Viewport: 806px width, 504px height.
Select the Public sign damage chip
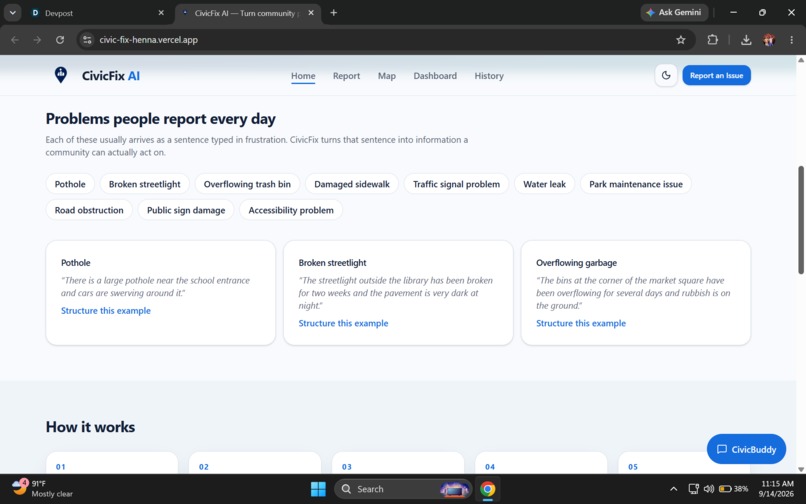(x=186, y=210)
